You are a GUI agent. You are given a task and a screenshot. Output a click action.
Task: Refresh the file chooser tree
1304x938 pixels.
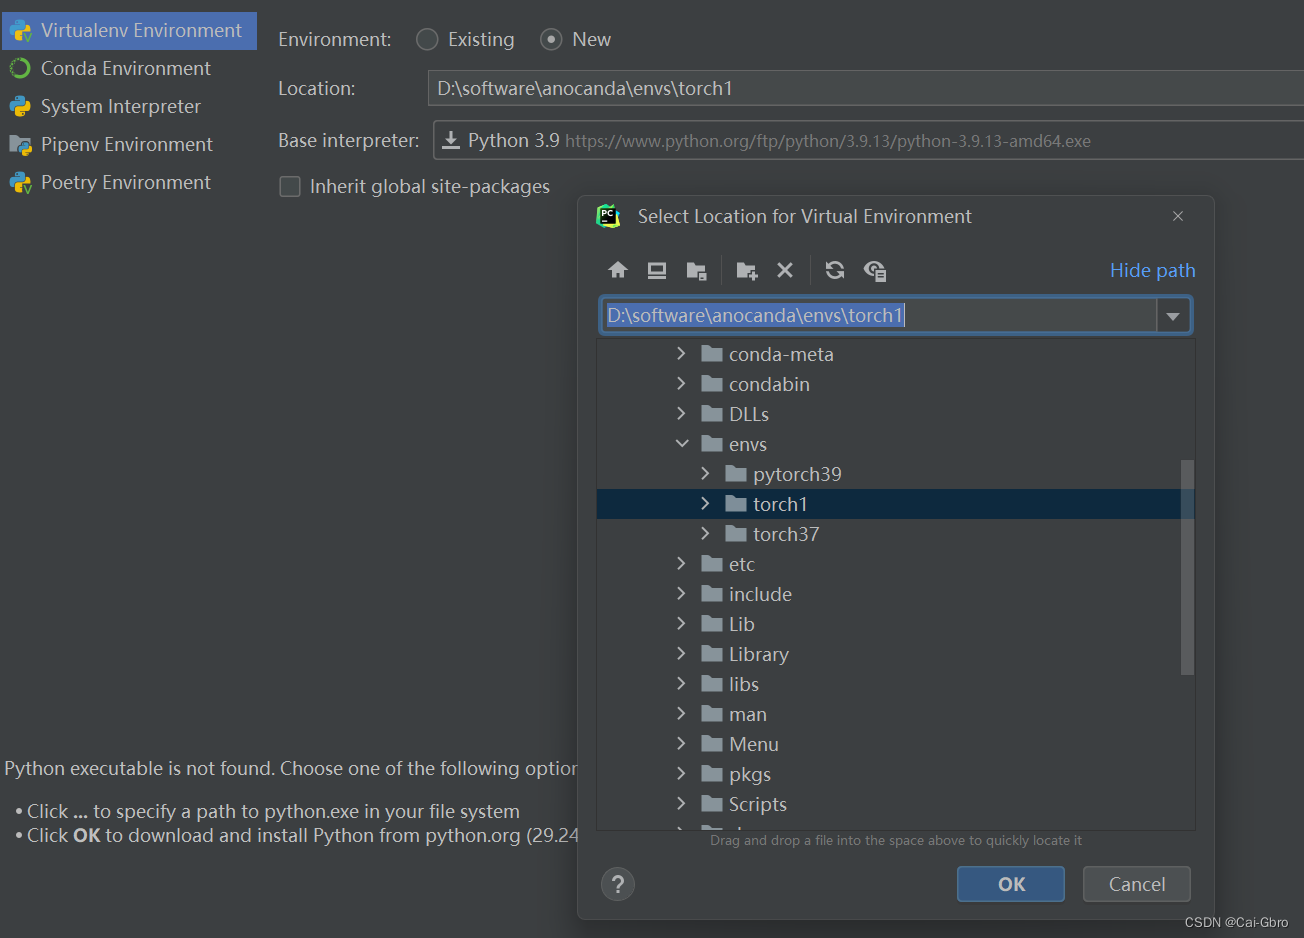(835, 270)
